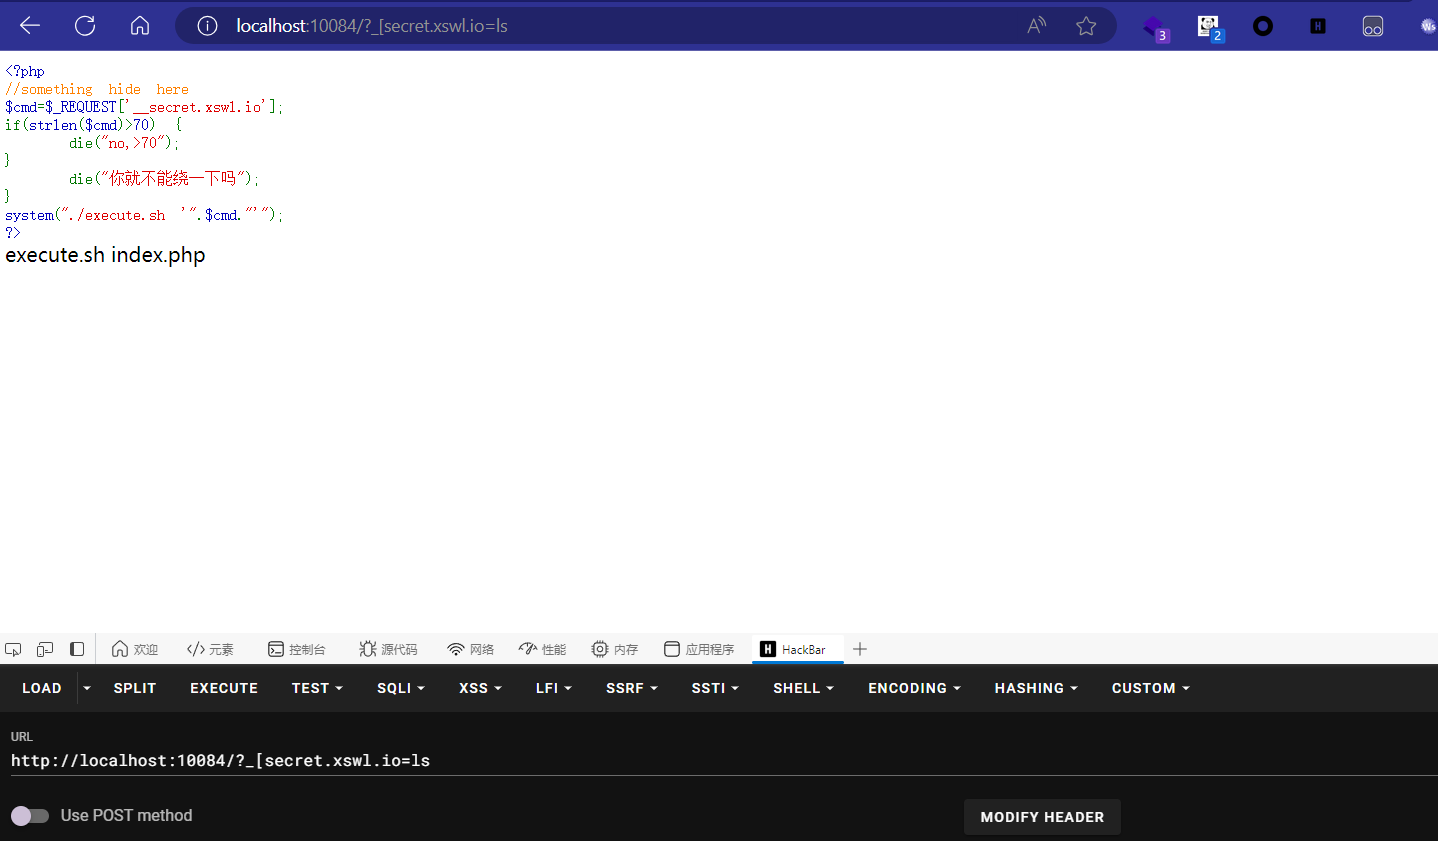The height and width of the screenshot is (841, 1438).
Task: Click the die("no,>70") line
Action: coord(124,143)
